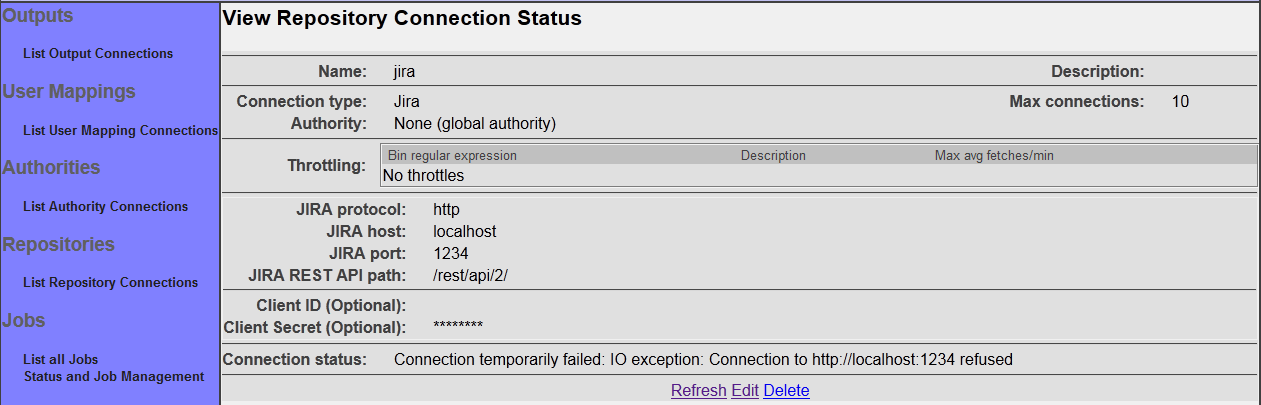Select the Repositories section heading

coord(58,245)
